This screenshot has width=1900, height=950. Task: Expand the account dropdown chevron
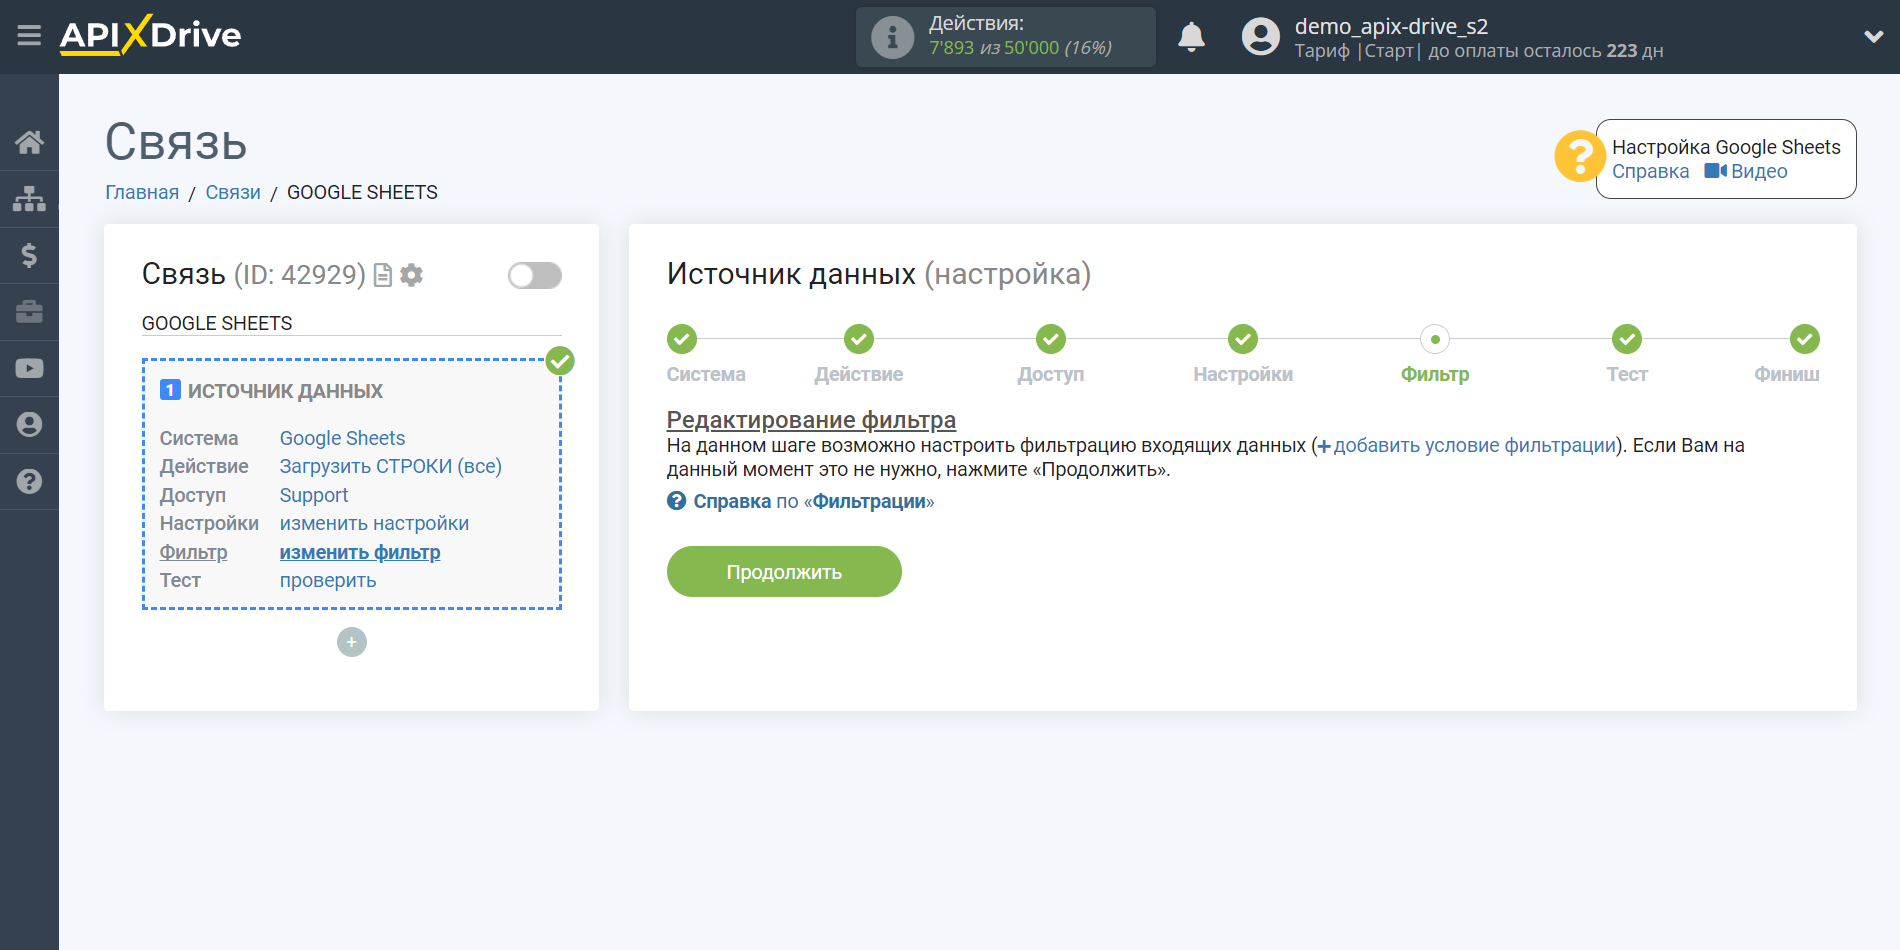coord(1873,37)
